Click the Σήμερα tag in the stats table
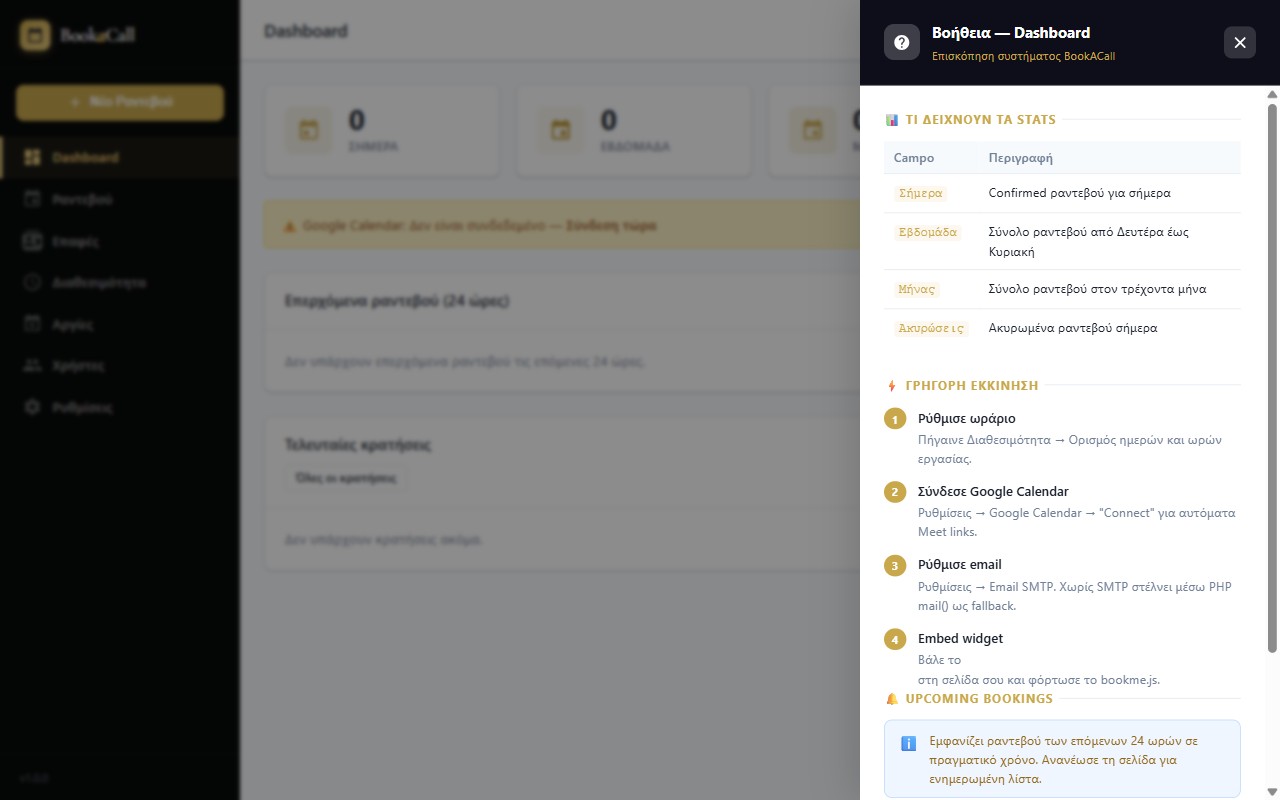The image size is (1280, 800). coord(920,193)
